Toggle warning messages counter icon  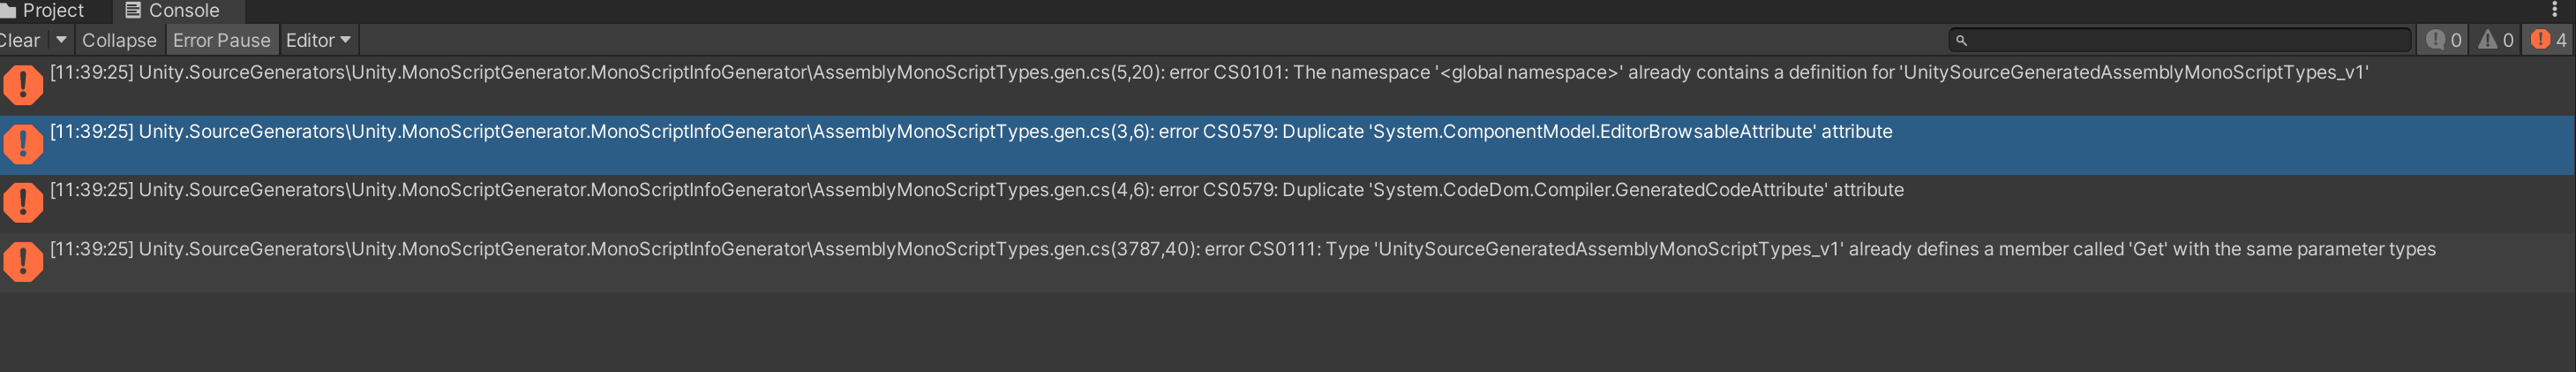2494,40
